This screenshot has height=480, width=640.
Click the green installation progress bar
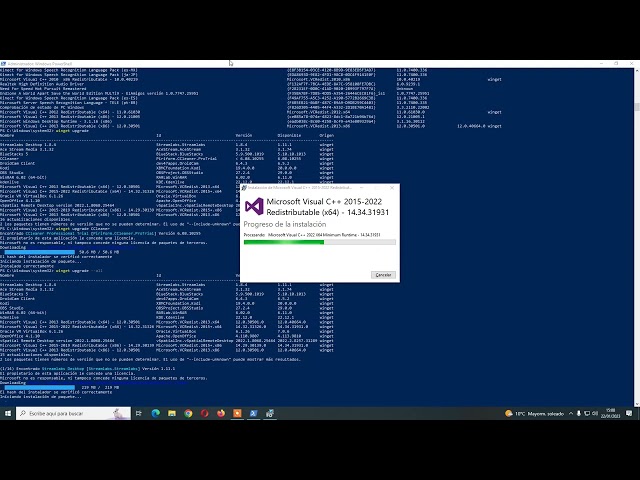320,242
